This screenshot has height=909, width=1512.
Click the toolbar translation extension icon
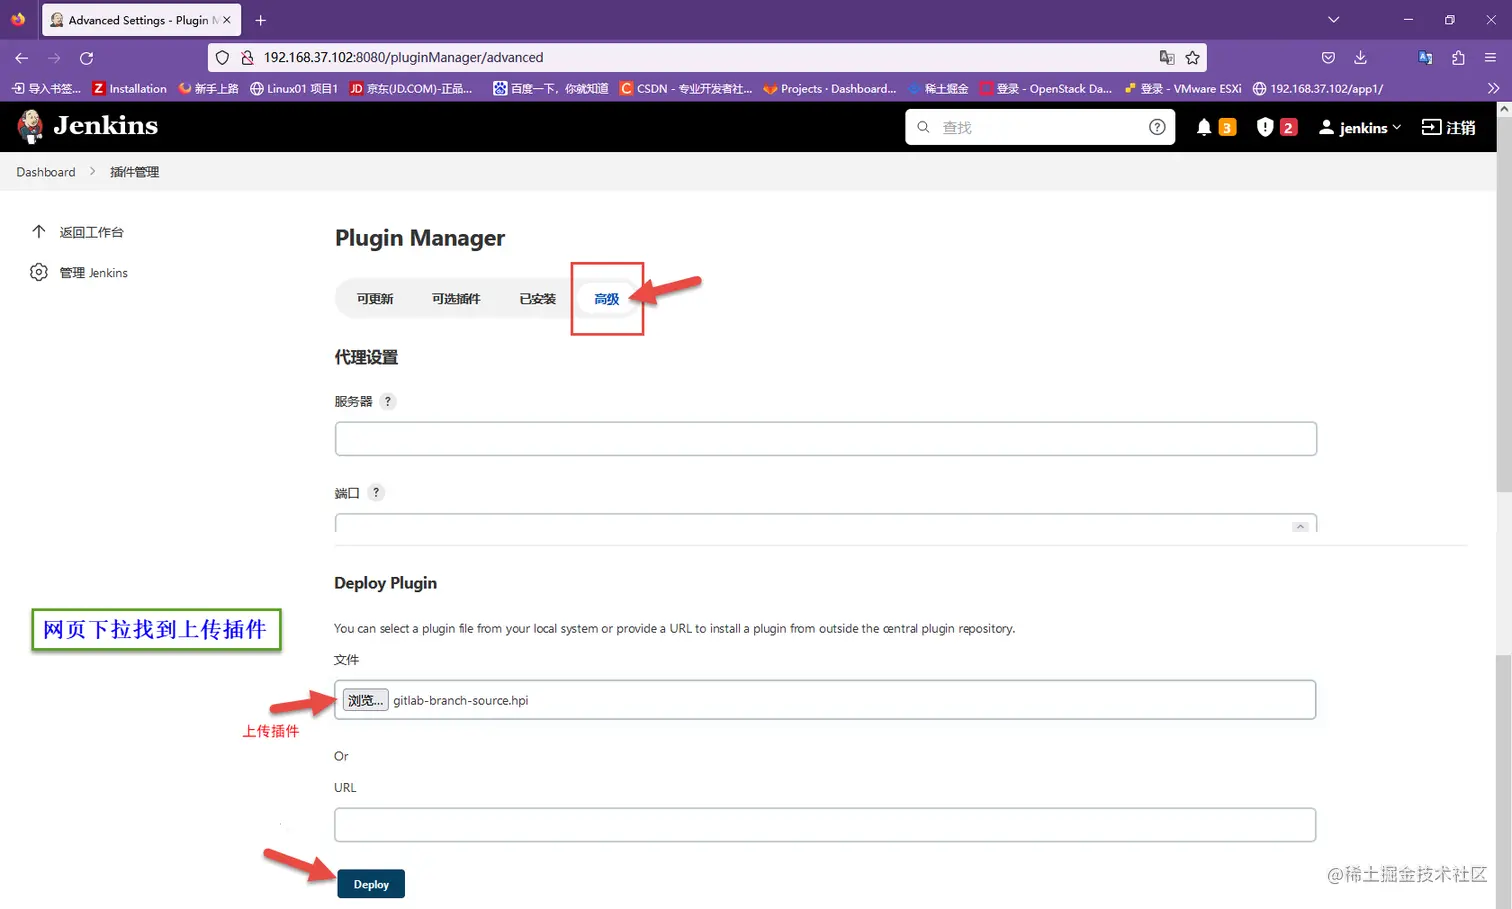click(1425, 57)
